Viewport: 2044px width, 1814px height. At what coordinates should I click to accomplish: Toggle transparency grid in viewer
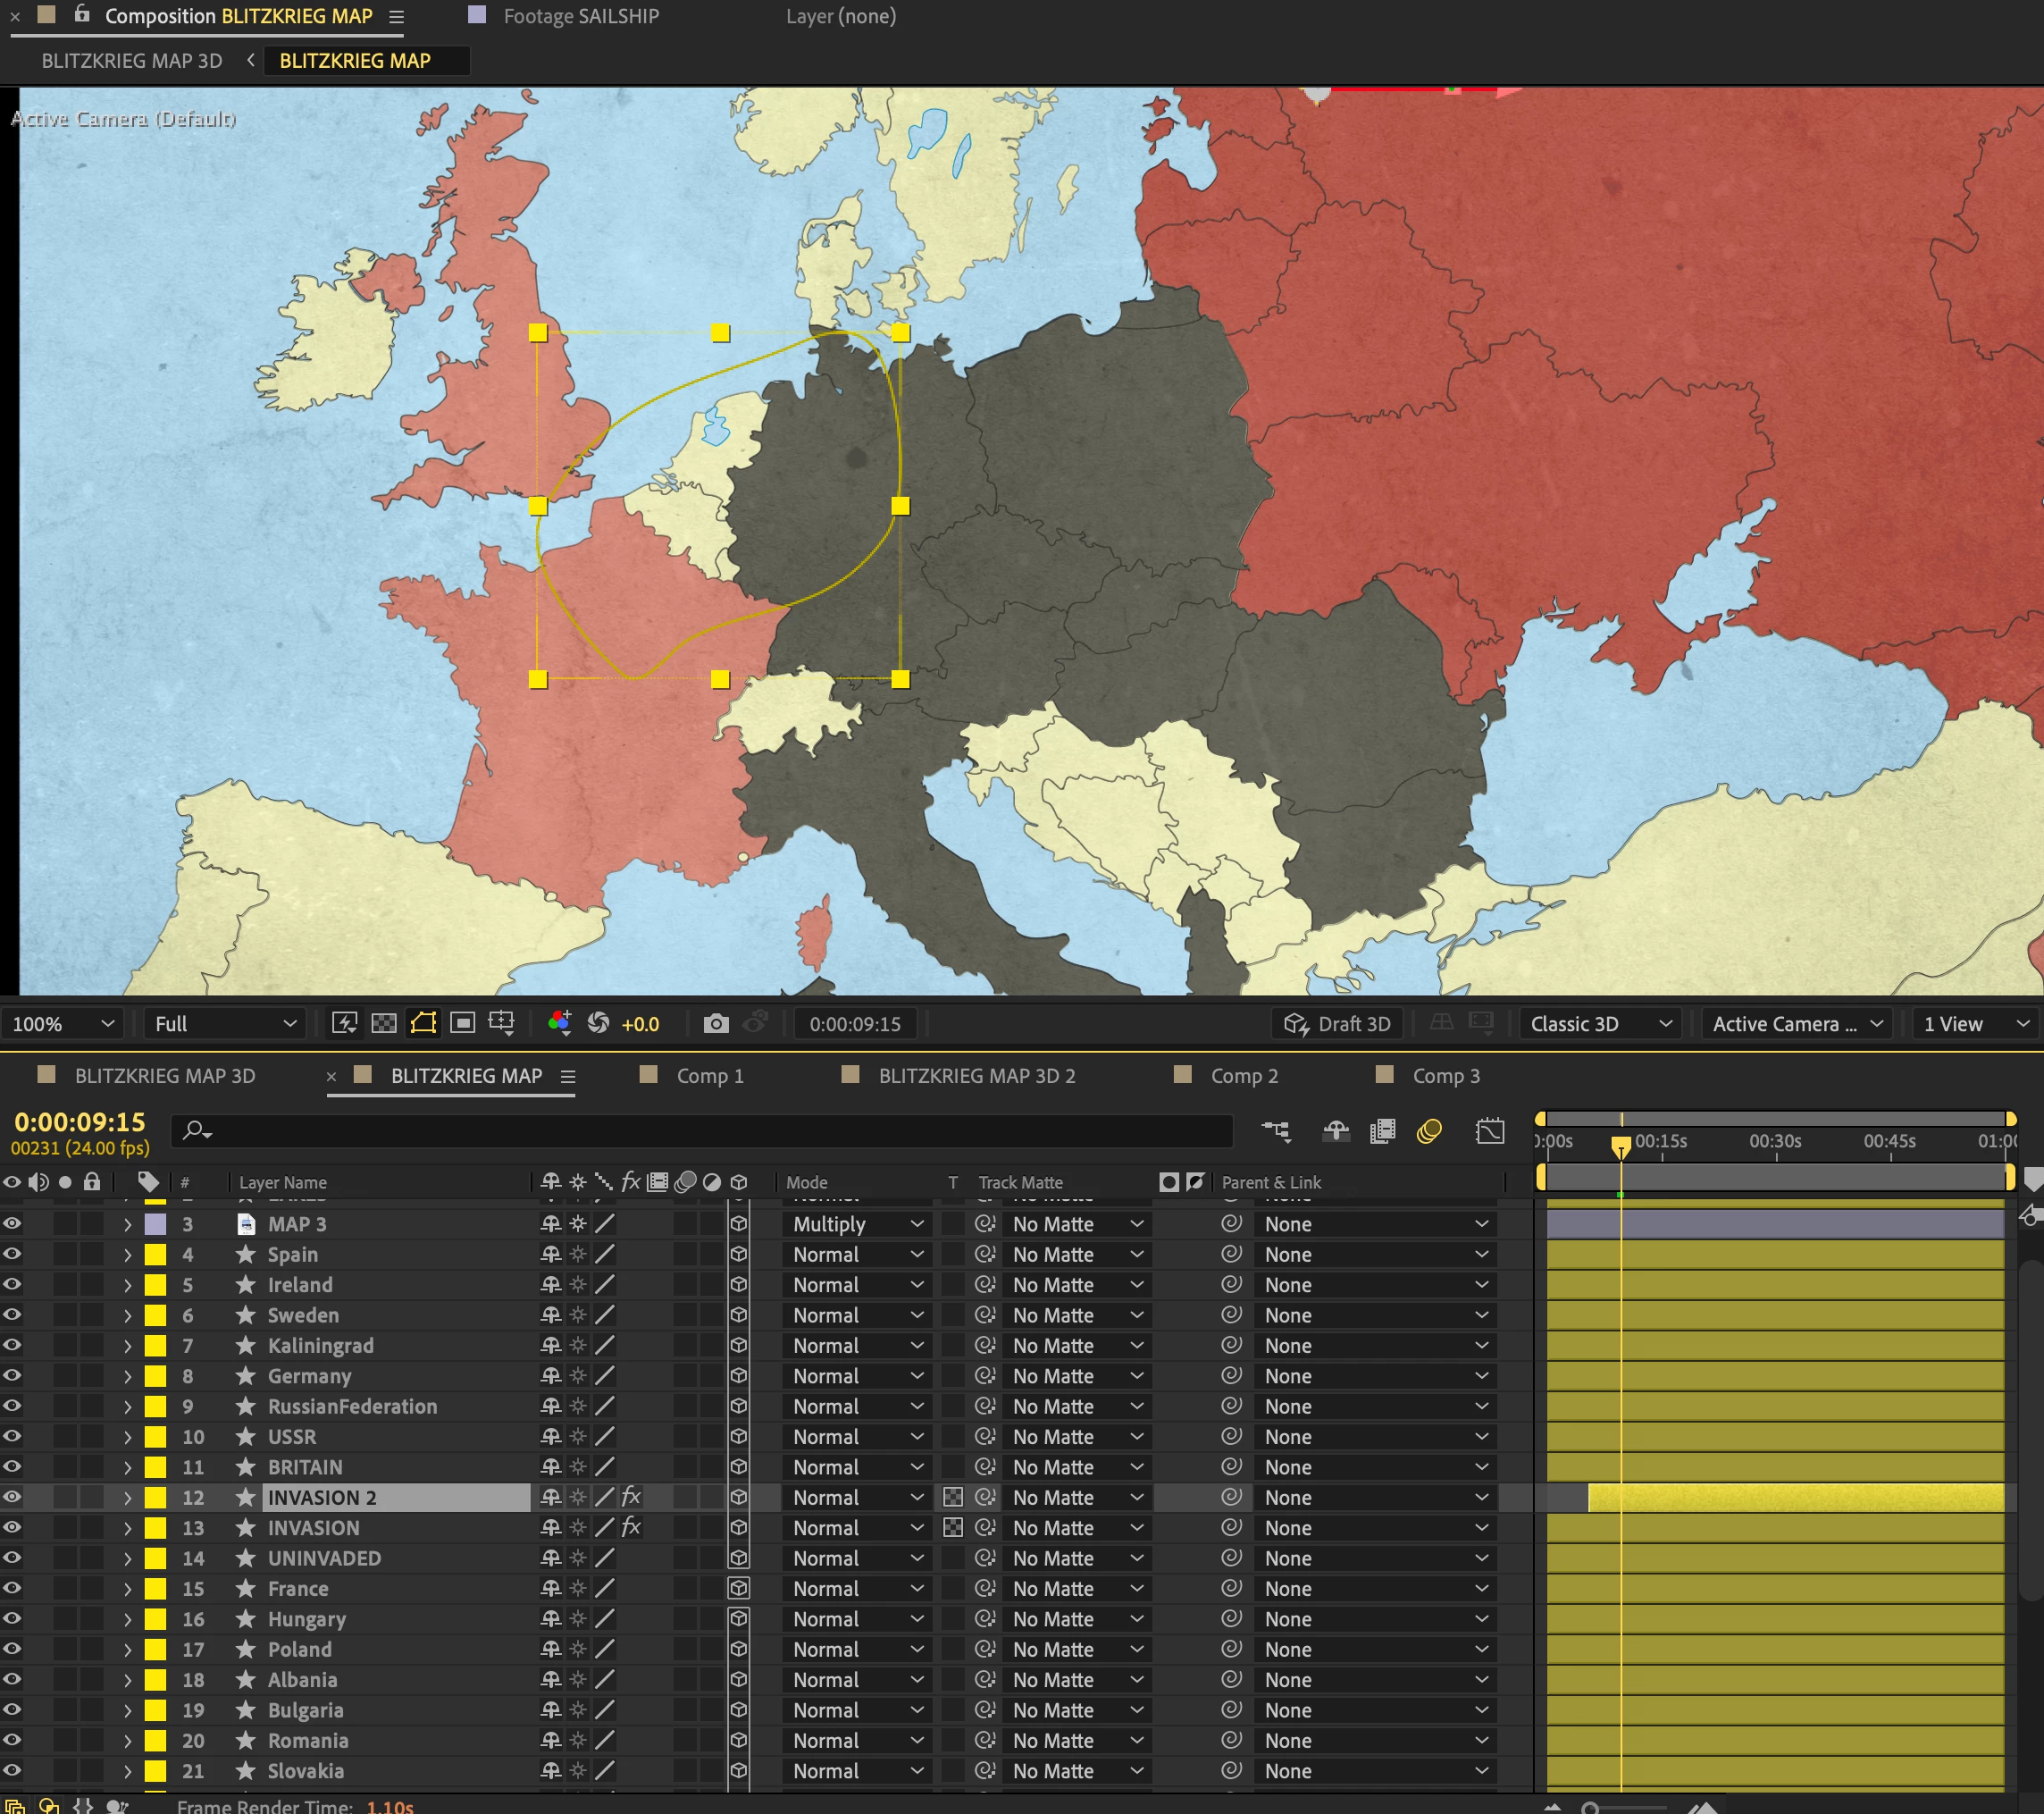(384, 1023)
